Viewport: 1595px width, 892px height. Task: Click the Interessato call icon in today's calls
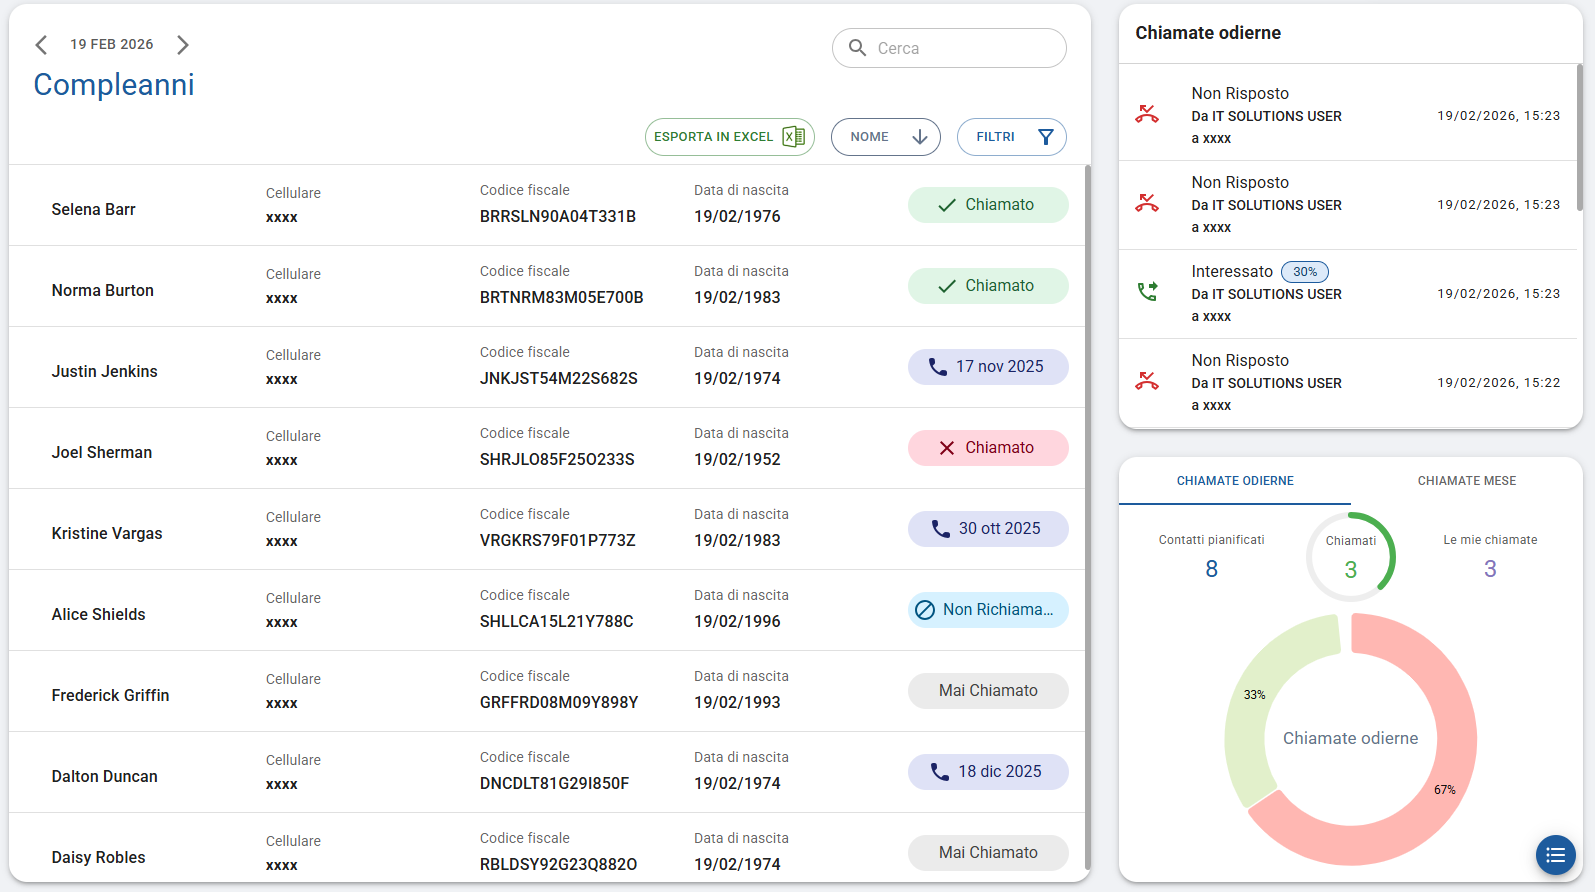click(1147, 292)
